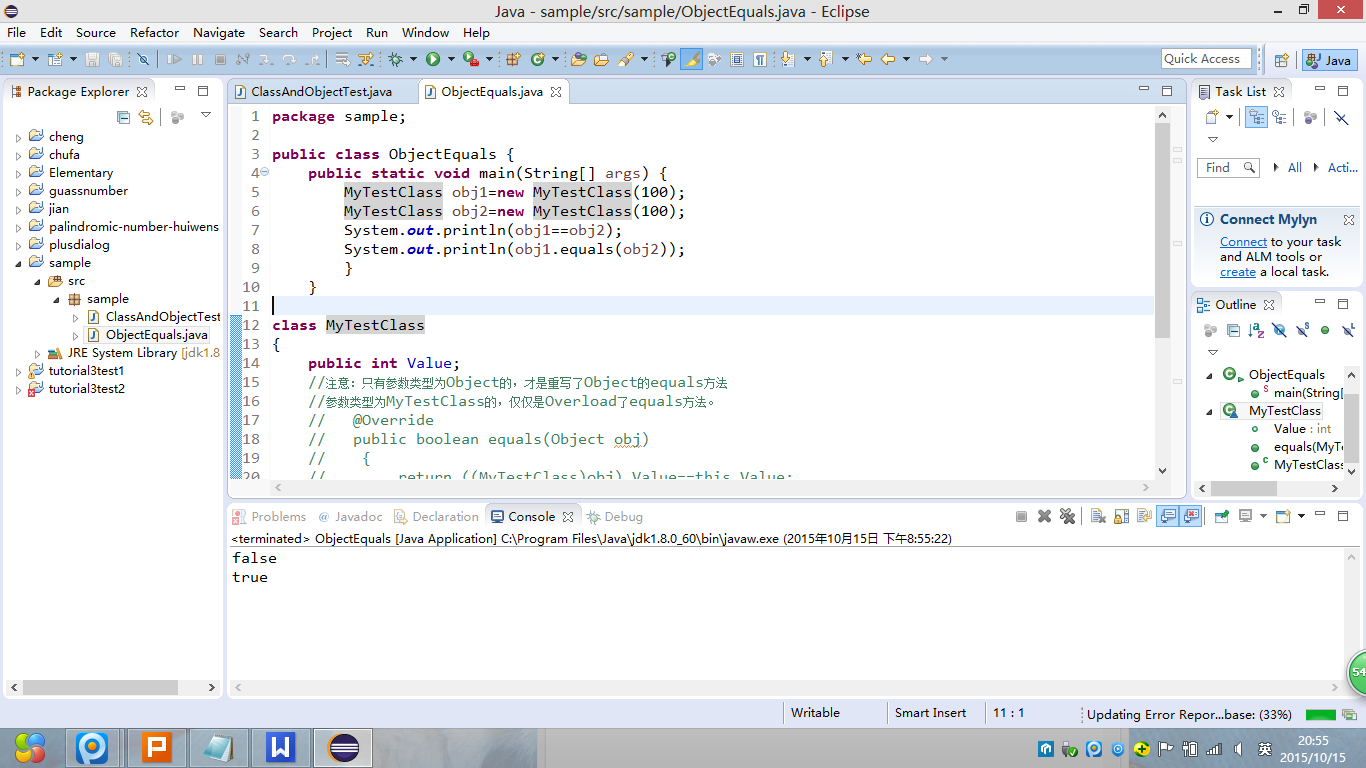Click Sort alphabetically icon in Outline
Image resolution: width=1366 pixels, height=768 pixels.
(1256, 330)
